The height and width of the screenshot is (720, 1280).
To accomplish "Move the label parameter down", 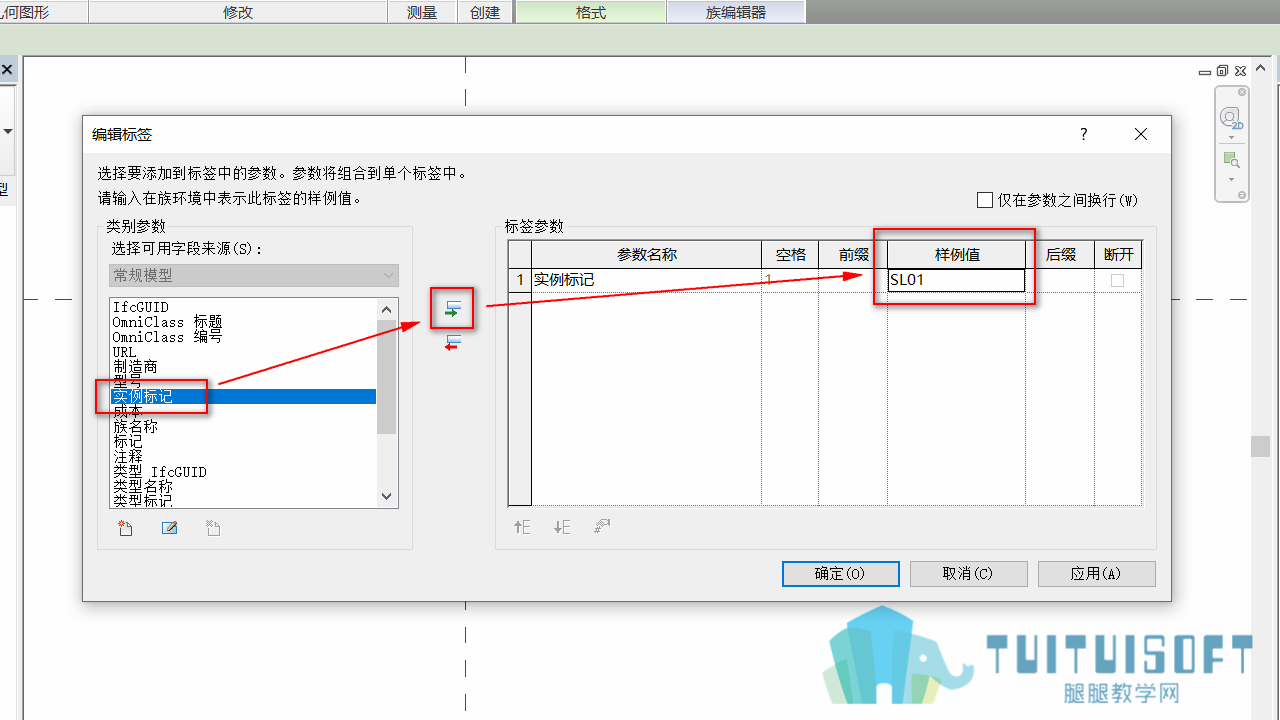I will (562, 527).
